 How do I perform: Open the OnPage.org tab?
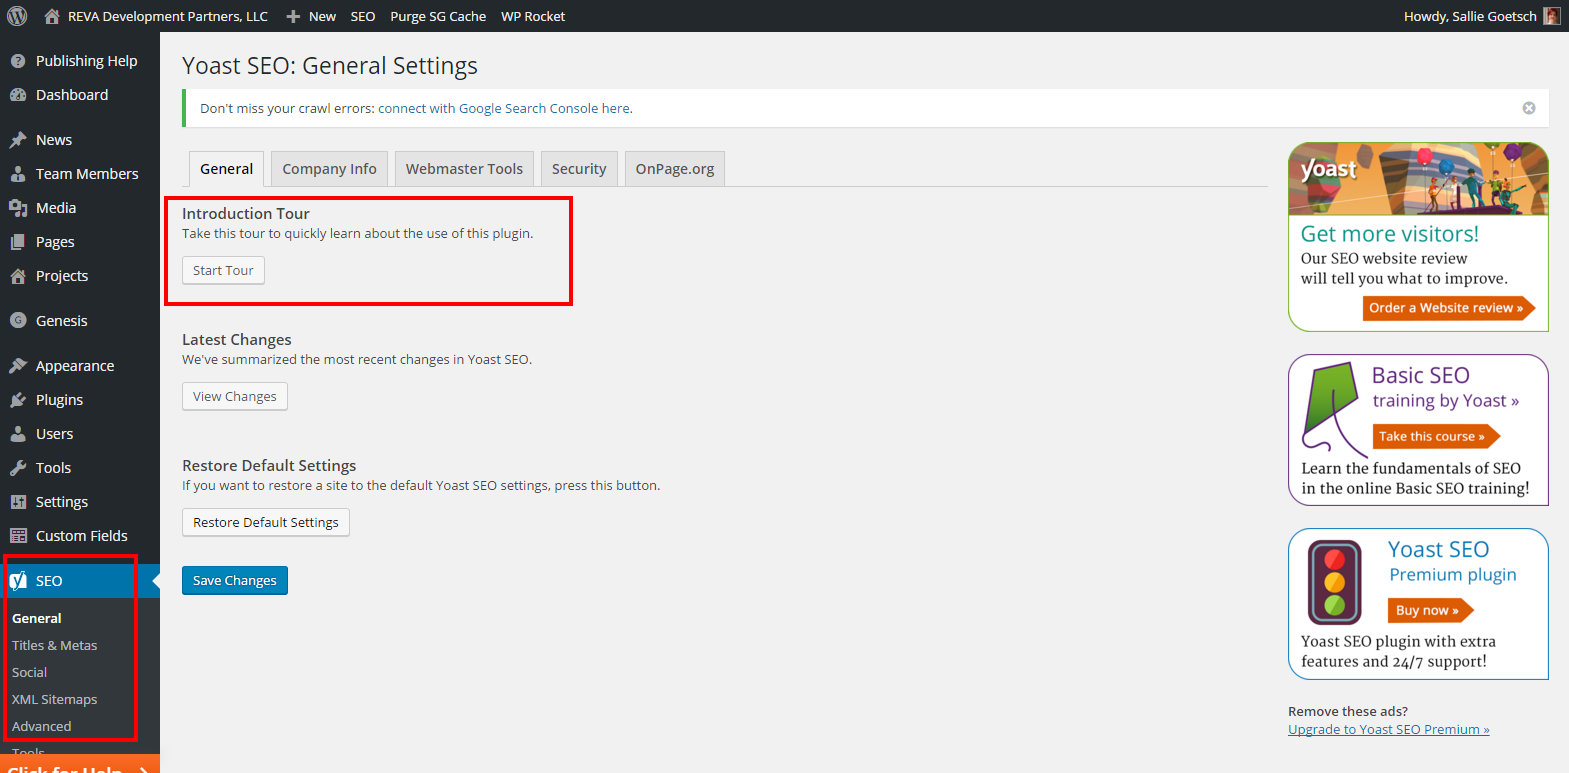675,169
